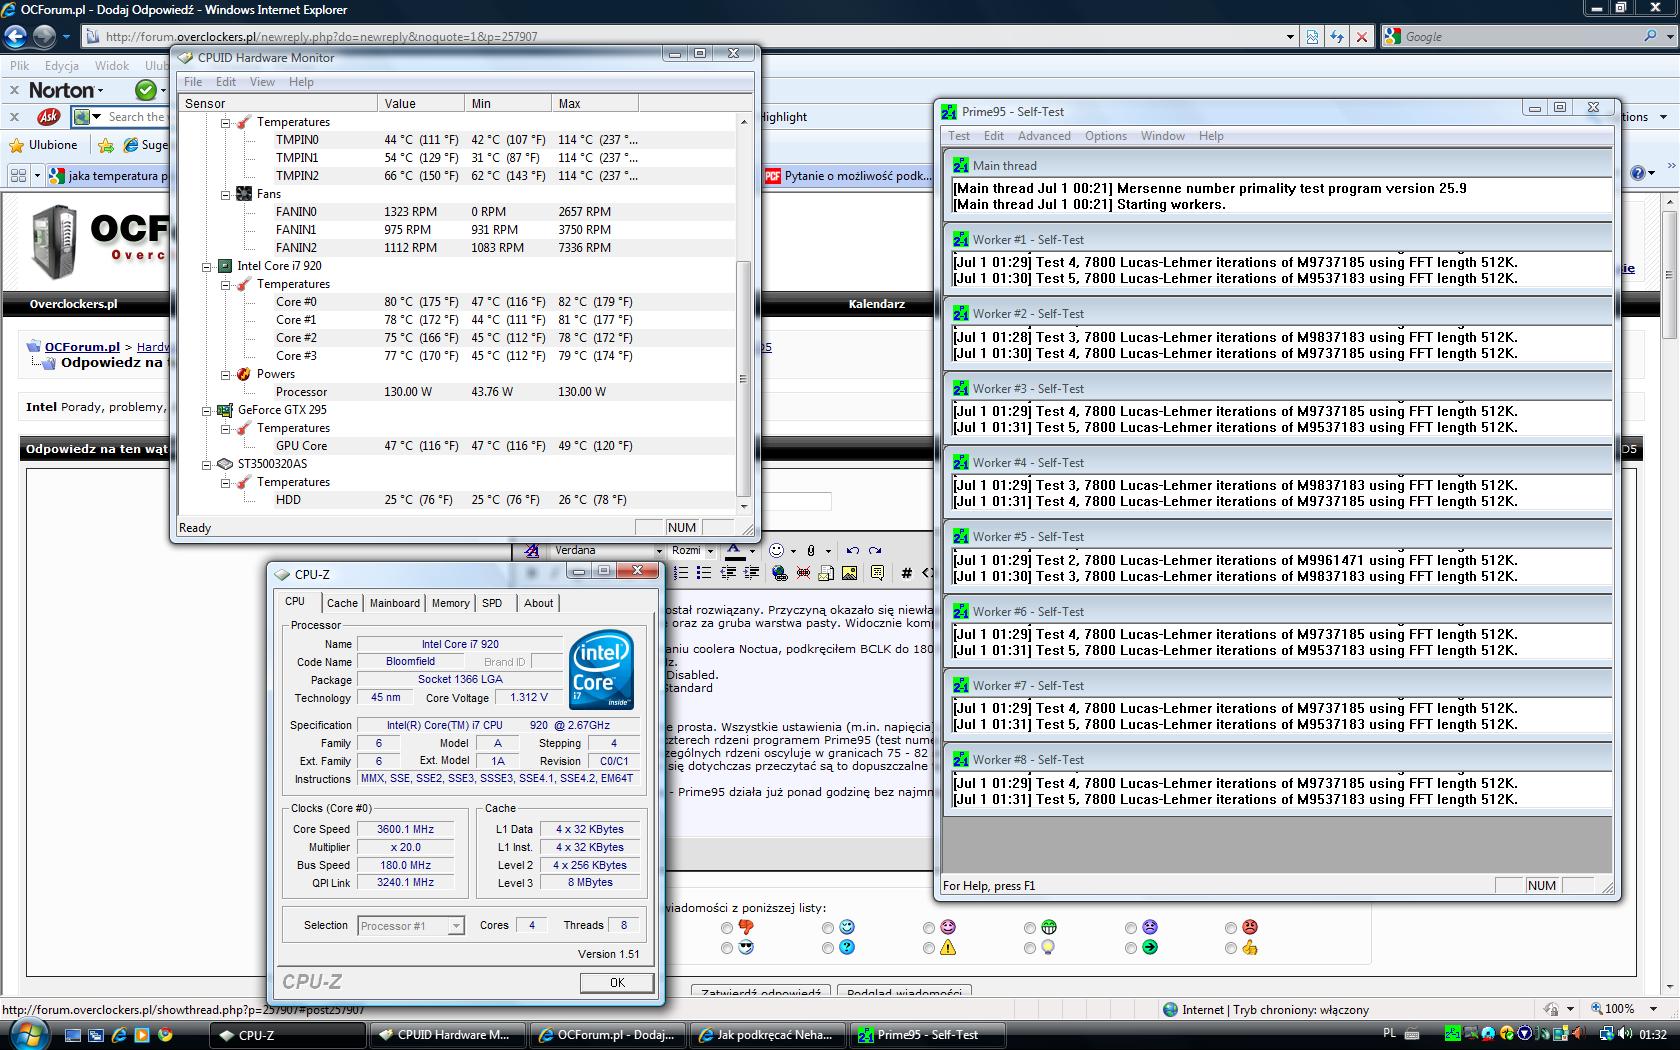Select the green arrow post icon radio
The image size is (1680, 1050).
[1131, 948]
